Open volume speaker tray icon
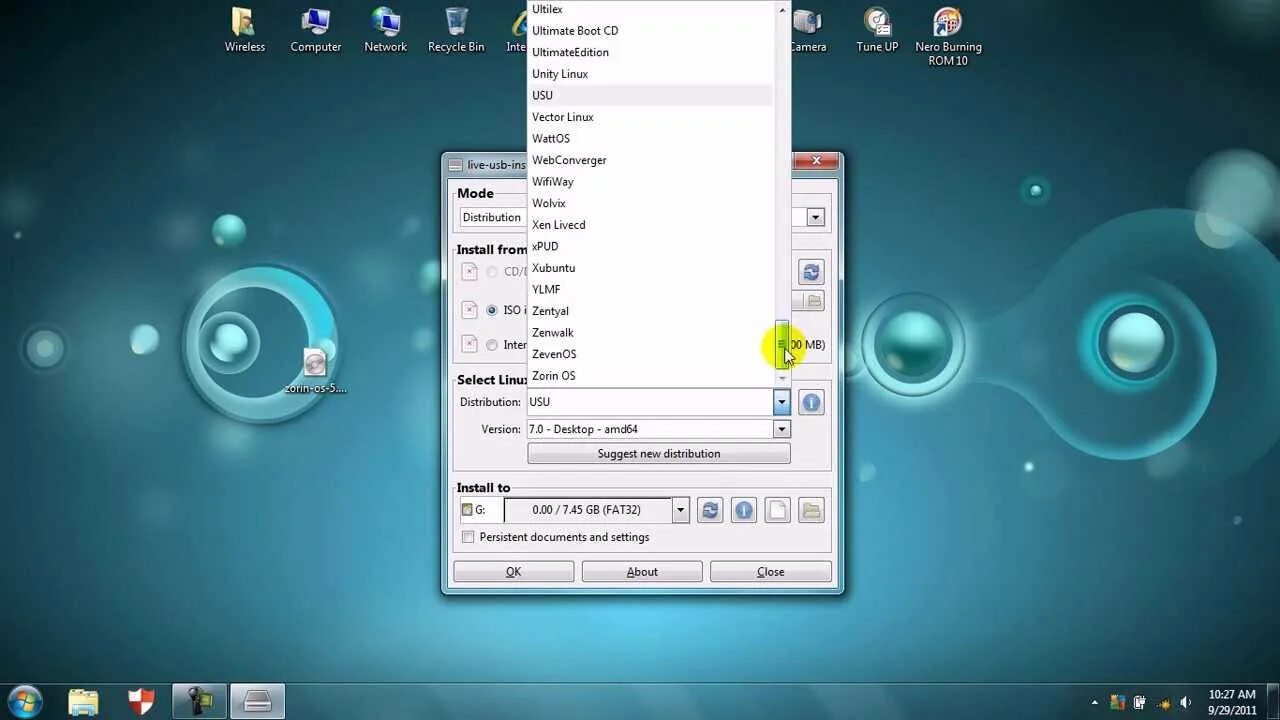Image resolution: width=1280 pixels, height=720 pixels. point(1185,702)
